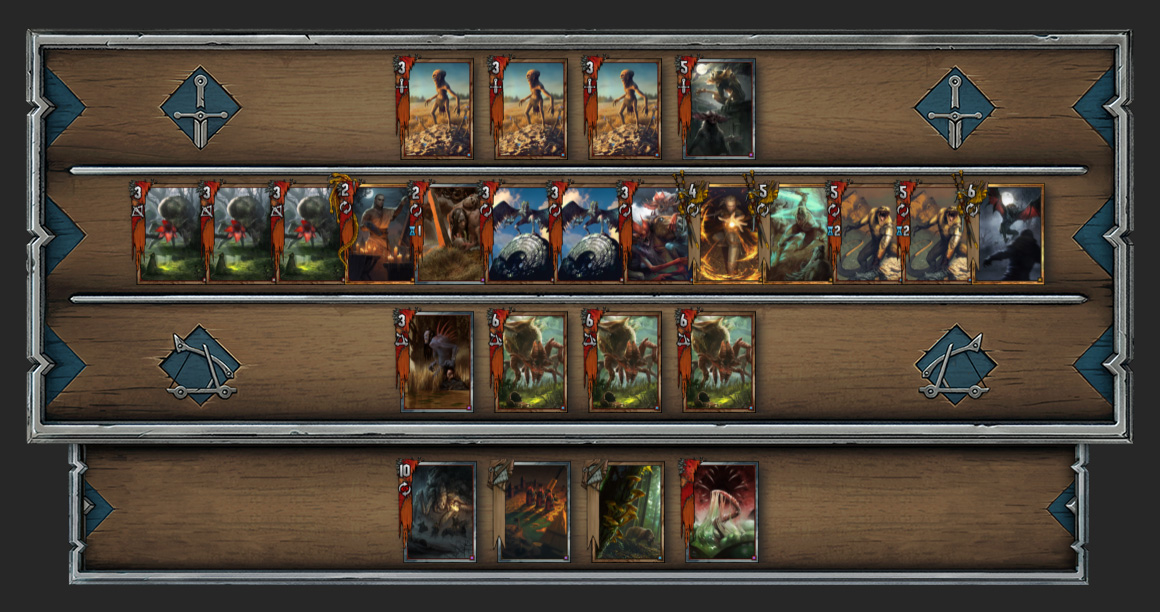The image size is (1160, 612).
Task: Click the left blue arrow of the bottom tray
Action: 98,508
